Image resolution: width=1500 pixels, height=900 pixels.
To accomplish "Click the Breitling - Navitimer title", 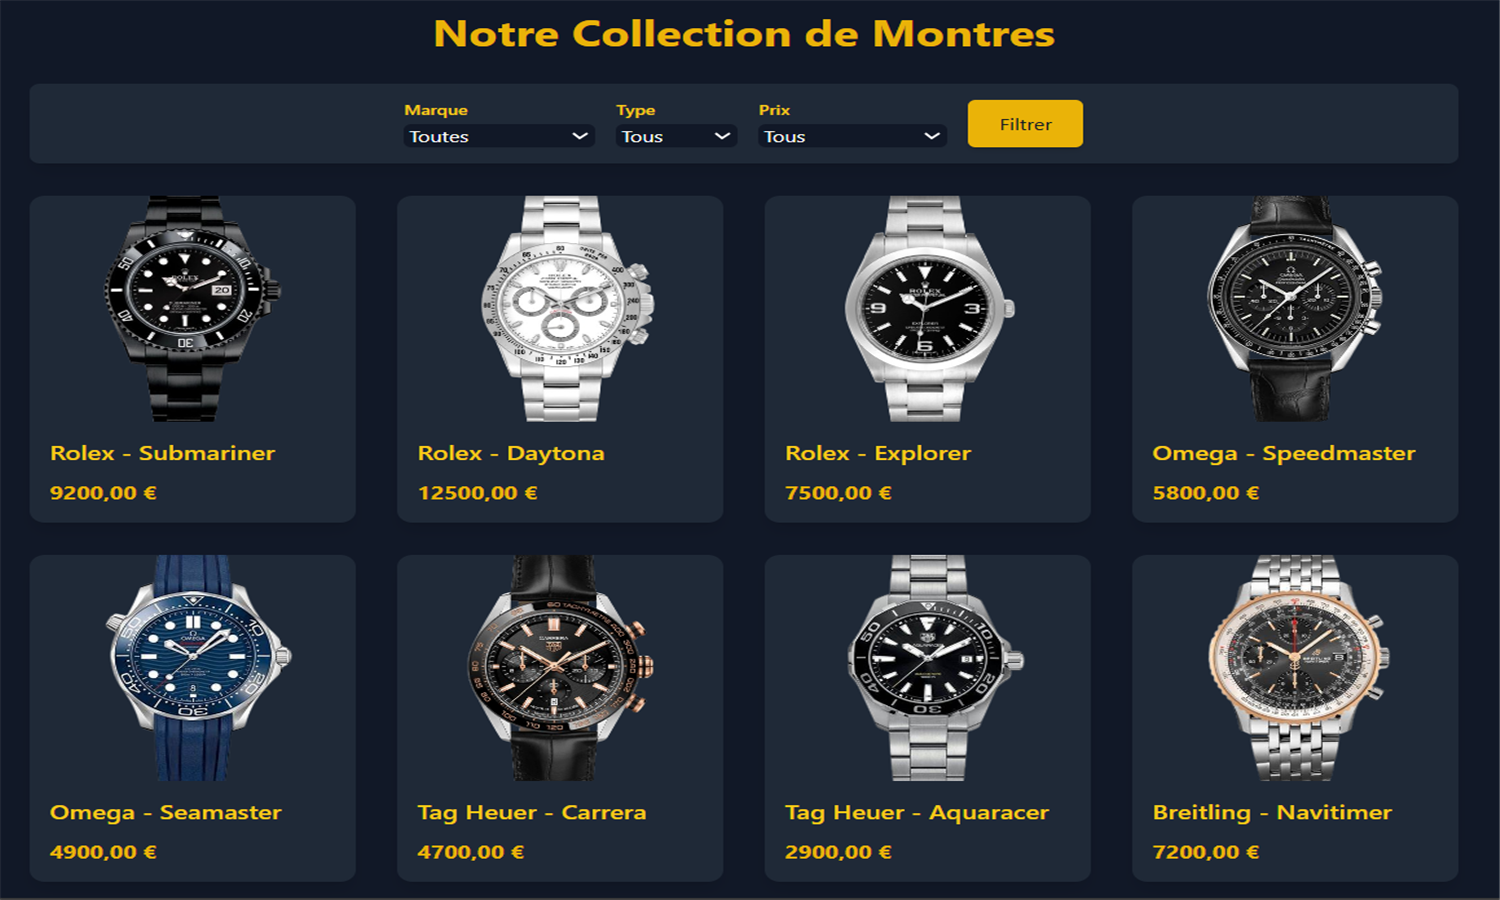I will point(1272,812).
